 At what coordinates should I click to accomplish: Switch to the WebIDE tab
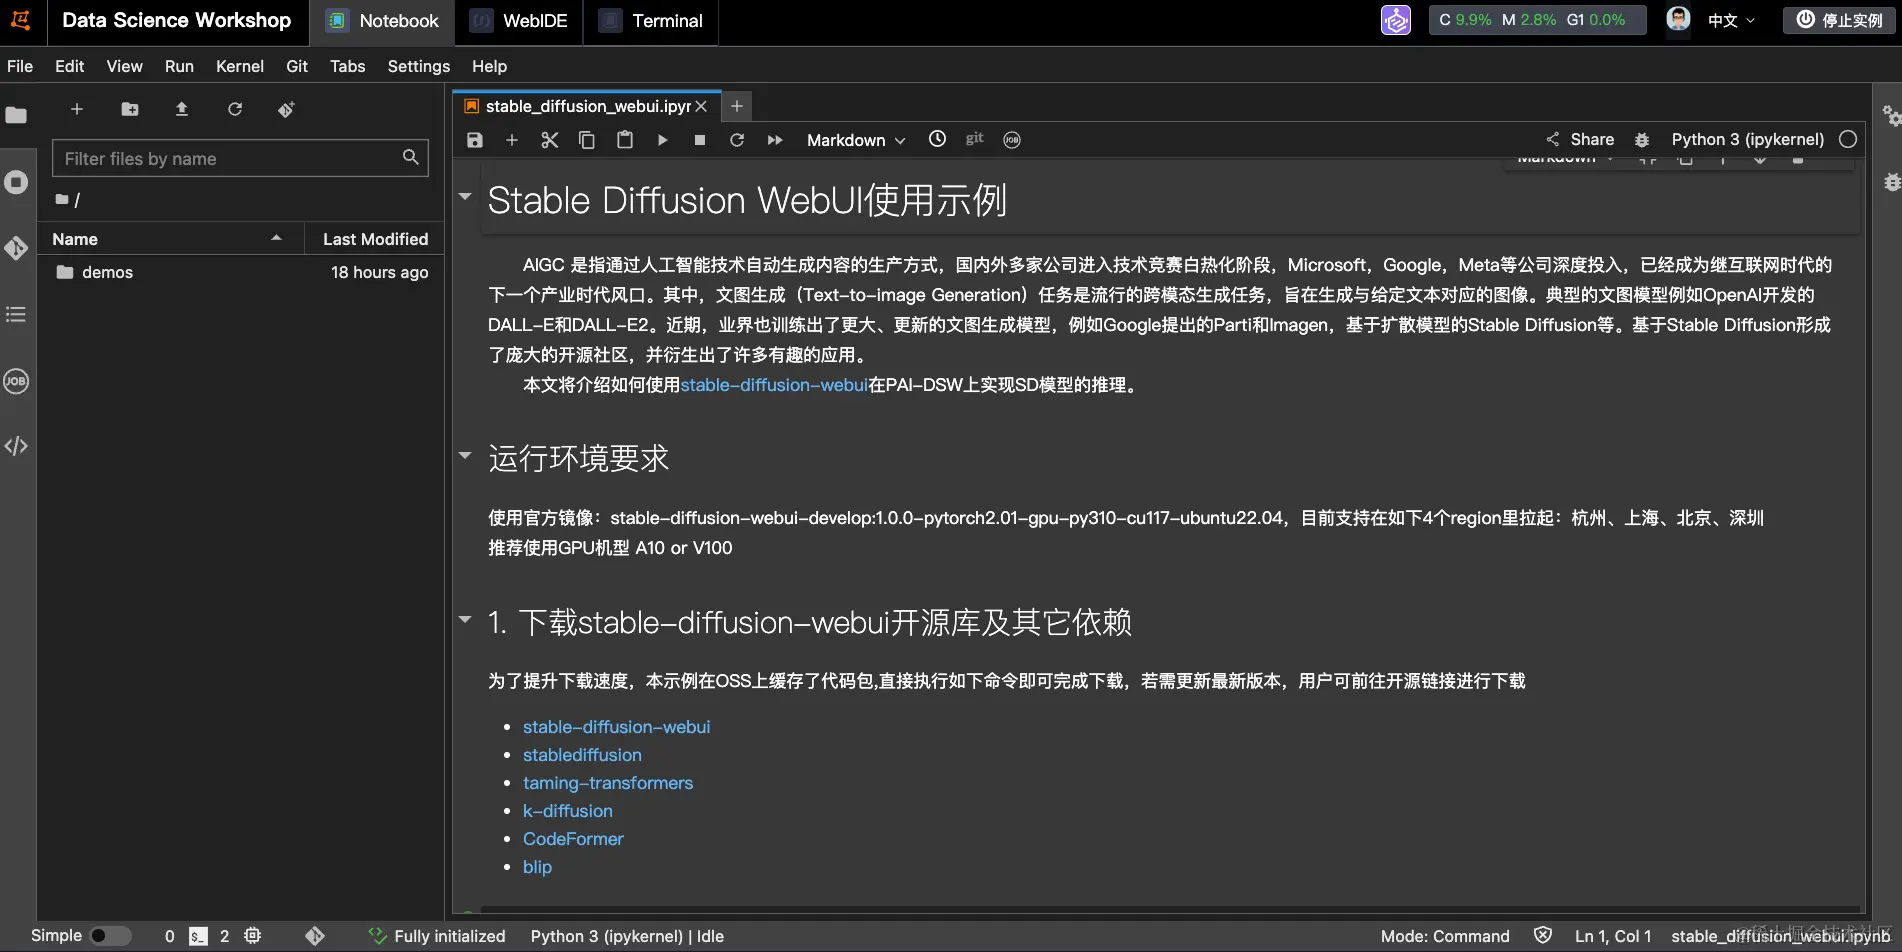(x=520, y=21)
